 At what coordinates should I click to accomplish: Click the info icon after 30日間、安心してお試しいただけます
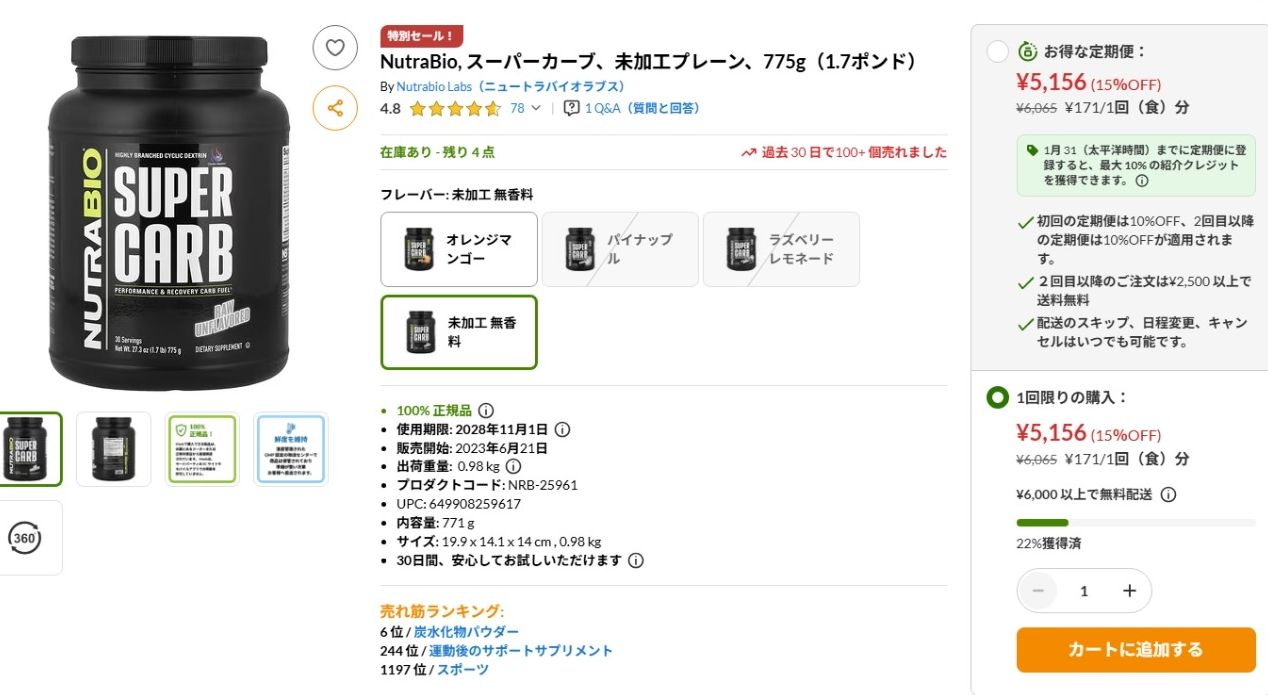click(x=636, y=561)
